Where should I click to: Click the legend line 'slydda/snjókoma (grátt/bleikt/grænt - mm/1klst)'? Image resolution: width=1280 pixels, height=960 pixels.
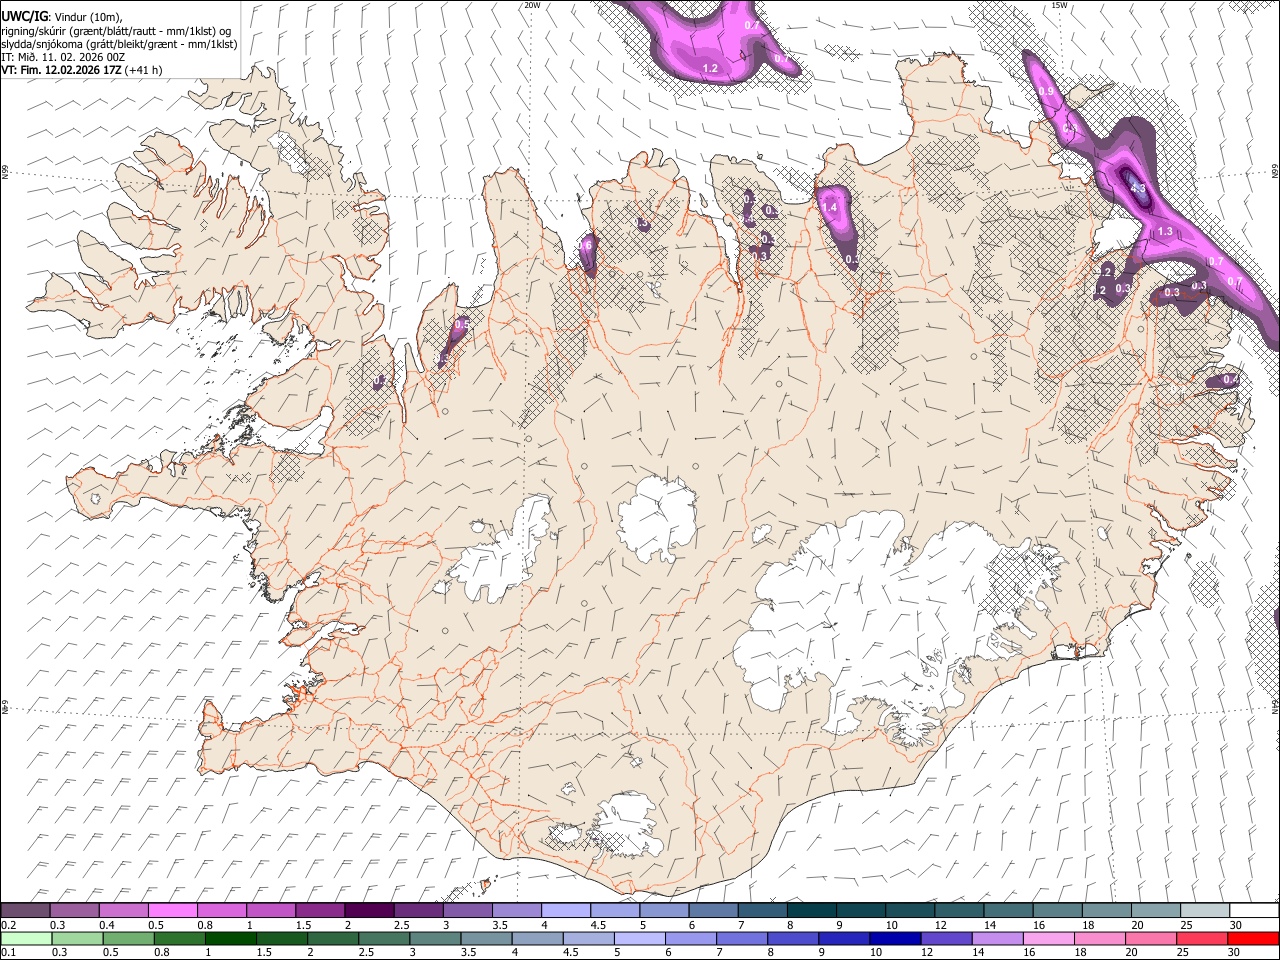pyautogui.click(x=119, y=44)
